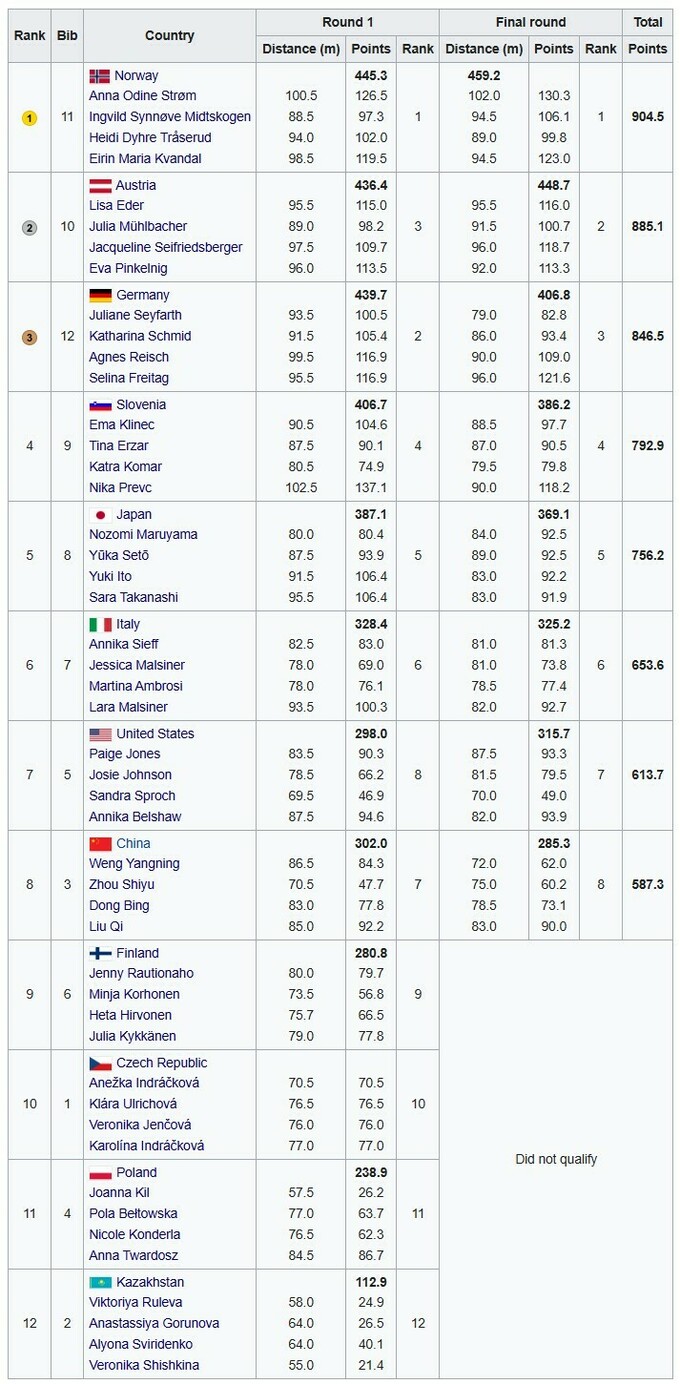Image resolution: width=680 pixels, height=1384 pixels.
Task: Click the gold medal rank icon
Action: pos(30,118)
